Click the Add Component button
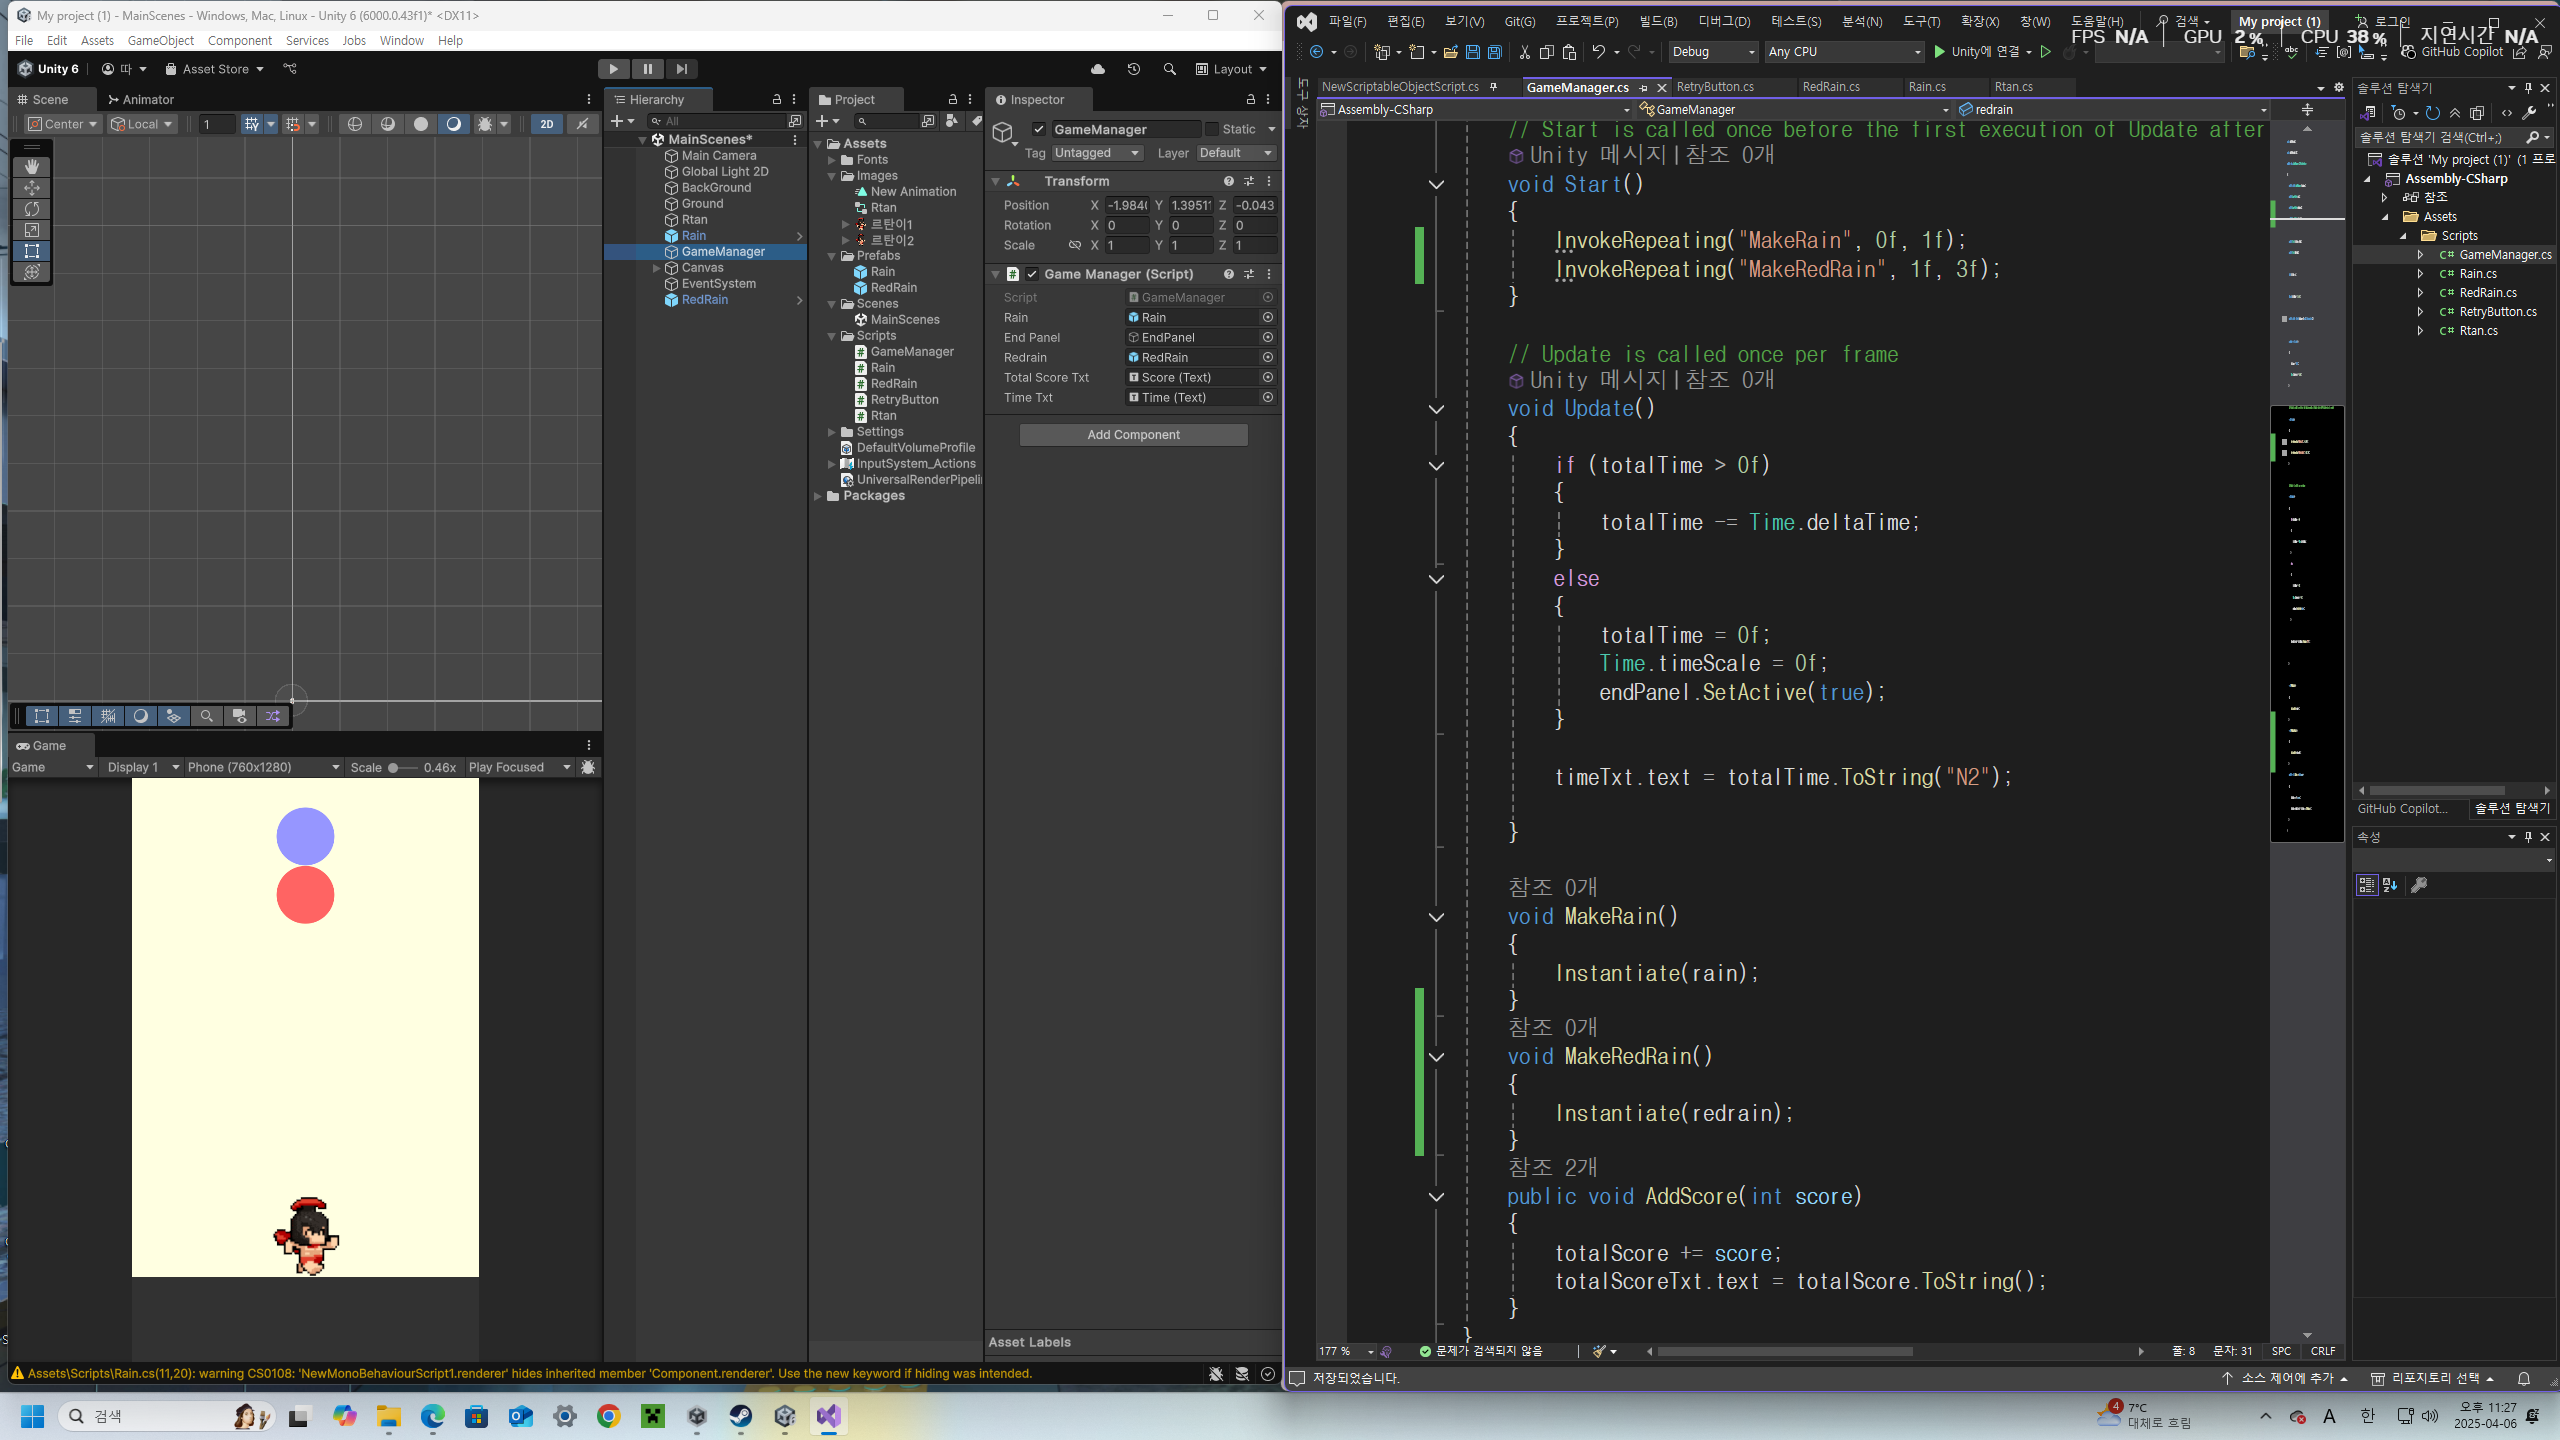 [x=1133, y=435]
